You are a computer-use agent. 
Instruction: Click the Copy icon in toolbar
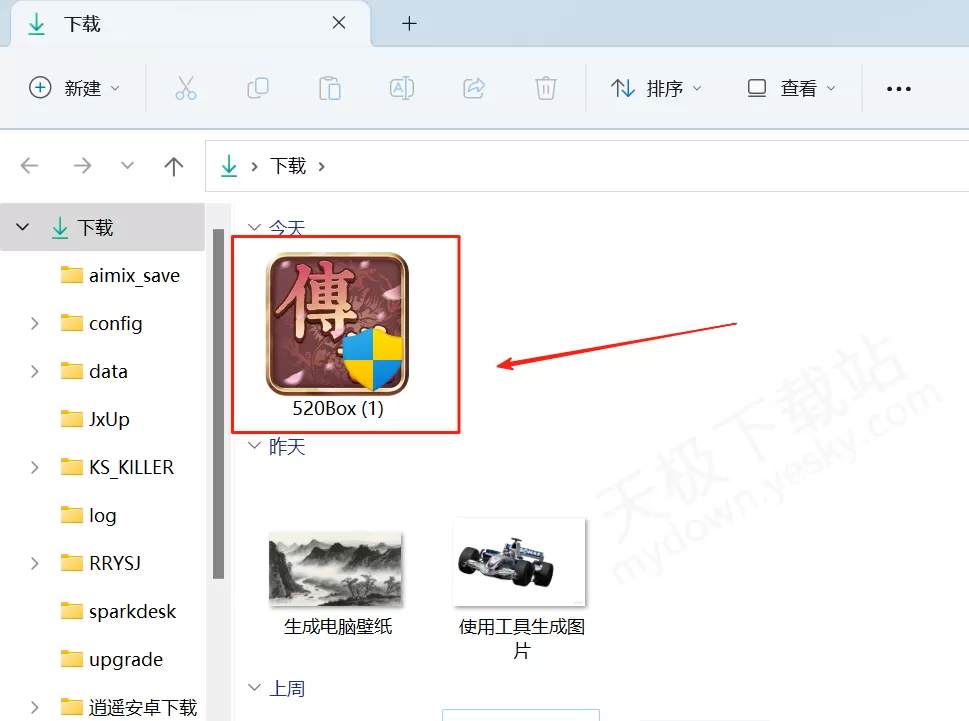[x=258, y=88]
